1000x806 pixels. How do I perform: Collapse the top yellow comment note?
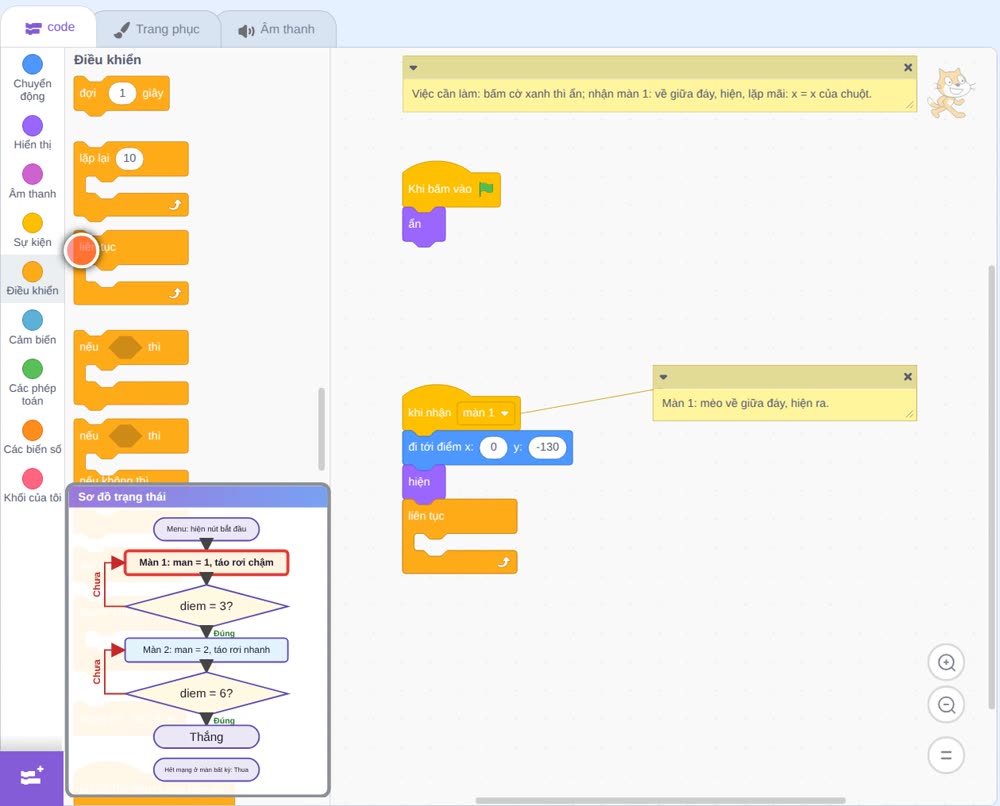tap(413, 68)
